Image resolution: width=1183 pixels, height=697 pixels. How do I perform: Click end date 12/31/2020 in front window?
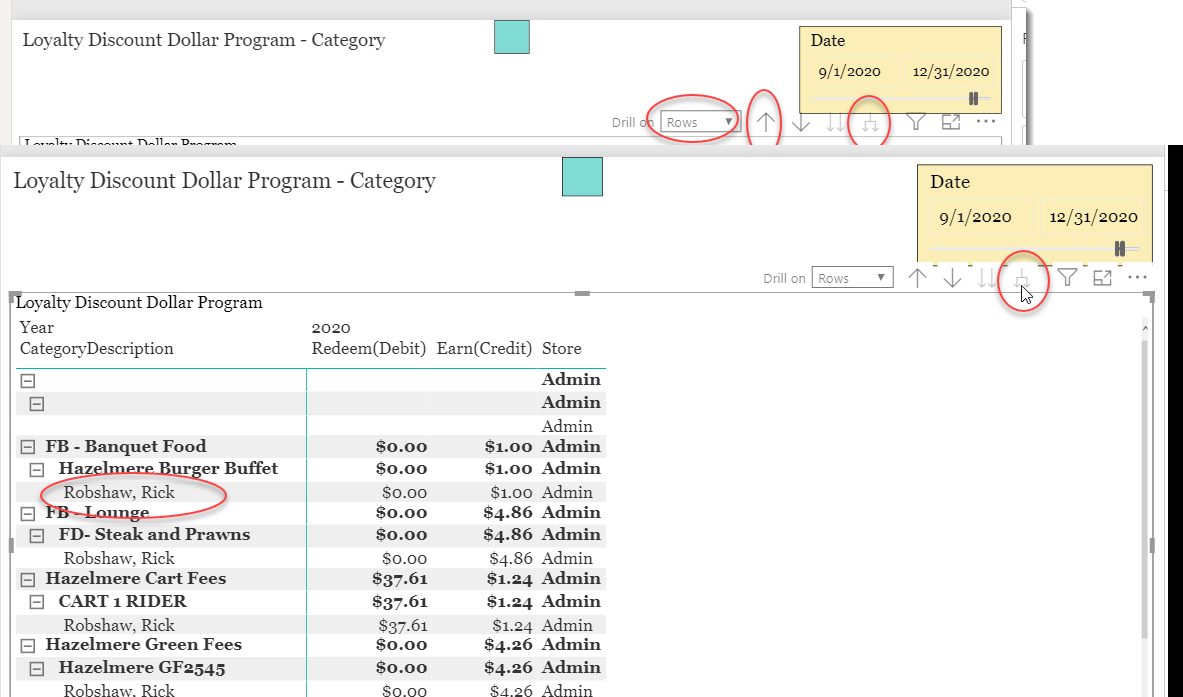point(1093,217)
